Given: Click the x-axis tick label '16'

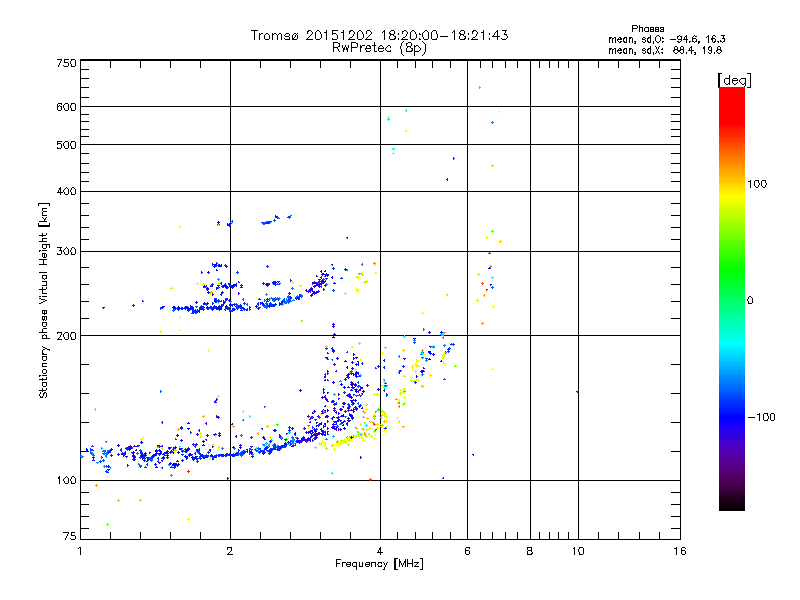Looking at the screenshot, I should point(680,551).
